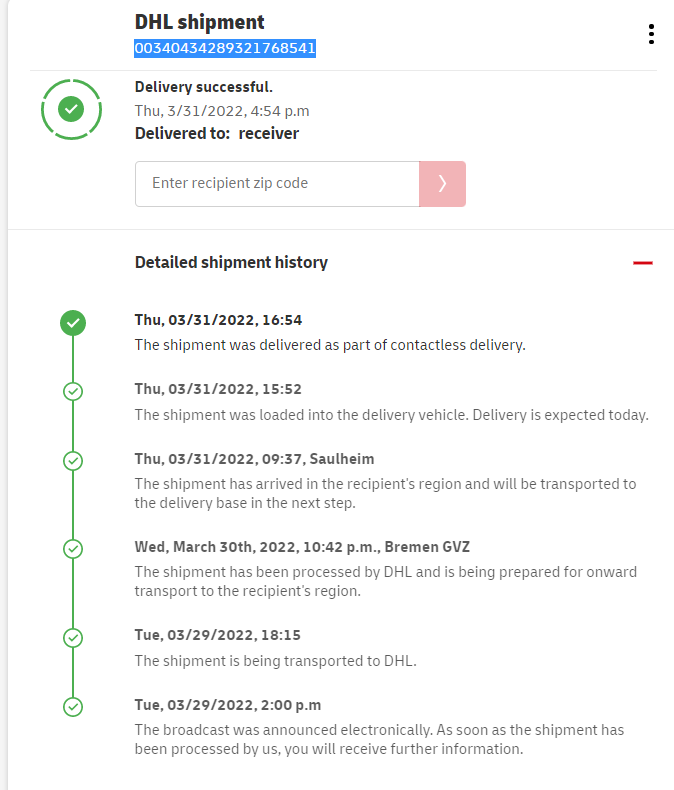The image size is (674, 790).
Task: Click the 18:15 transport step checkmark
Action: click(73, 637)
